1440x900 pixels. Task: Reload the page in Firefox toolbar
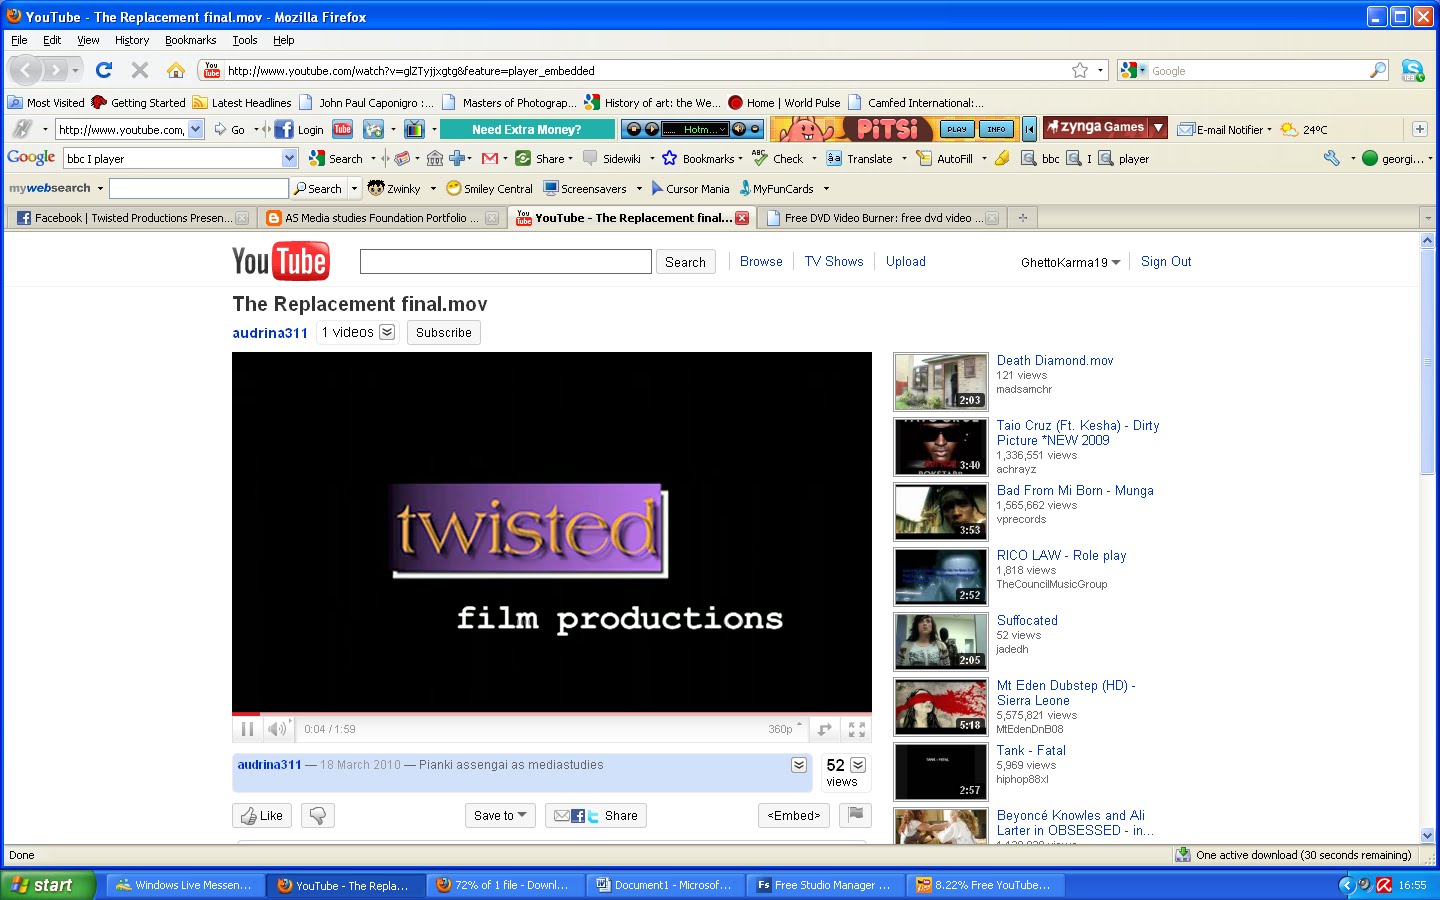[x=104, y=70]
